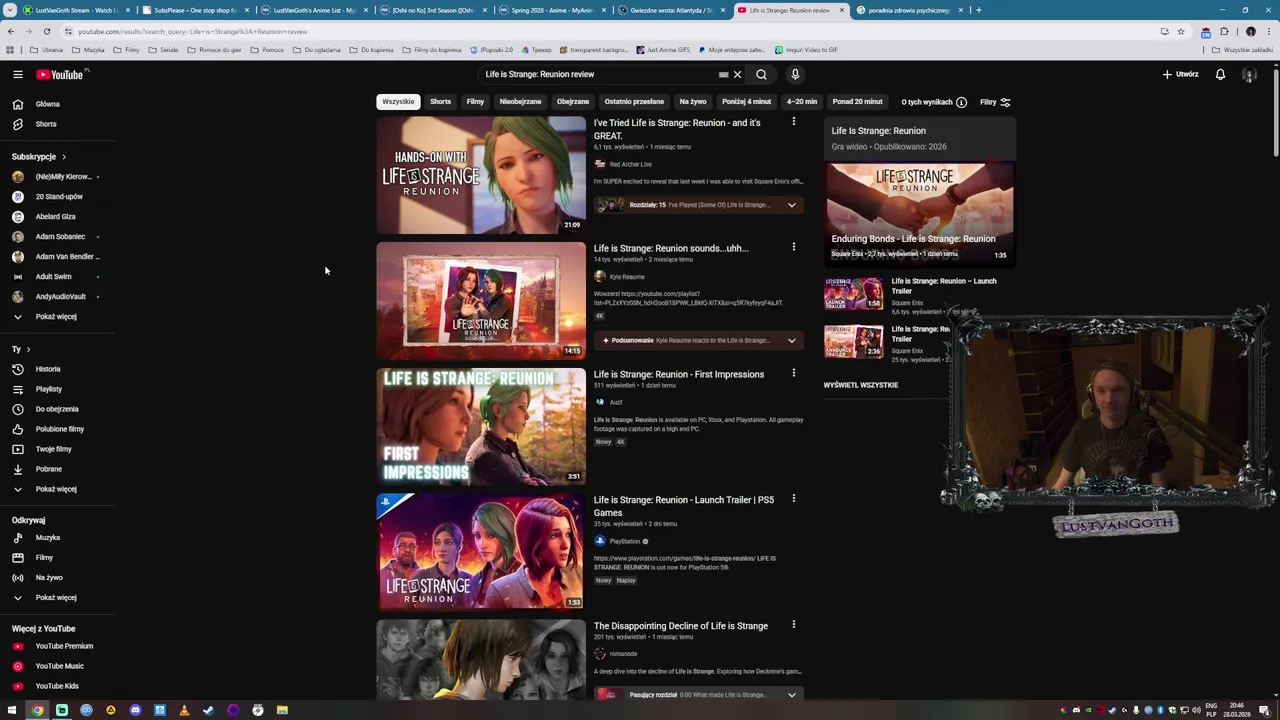Image resolution: width=1280 pixels, height=720 pixels.
Task: Click the YouTube logo
Action: point(60,74)
